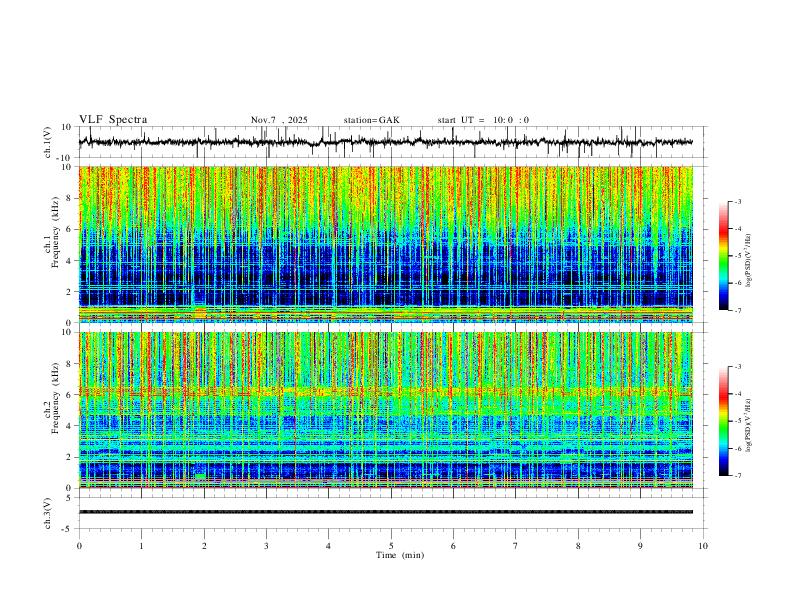Click the "5" tick on ch.3(V) axis
This screenshot has height=612, width=792.
70,497
